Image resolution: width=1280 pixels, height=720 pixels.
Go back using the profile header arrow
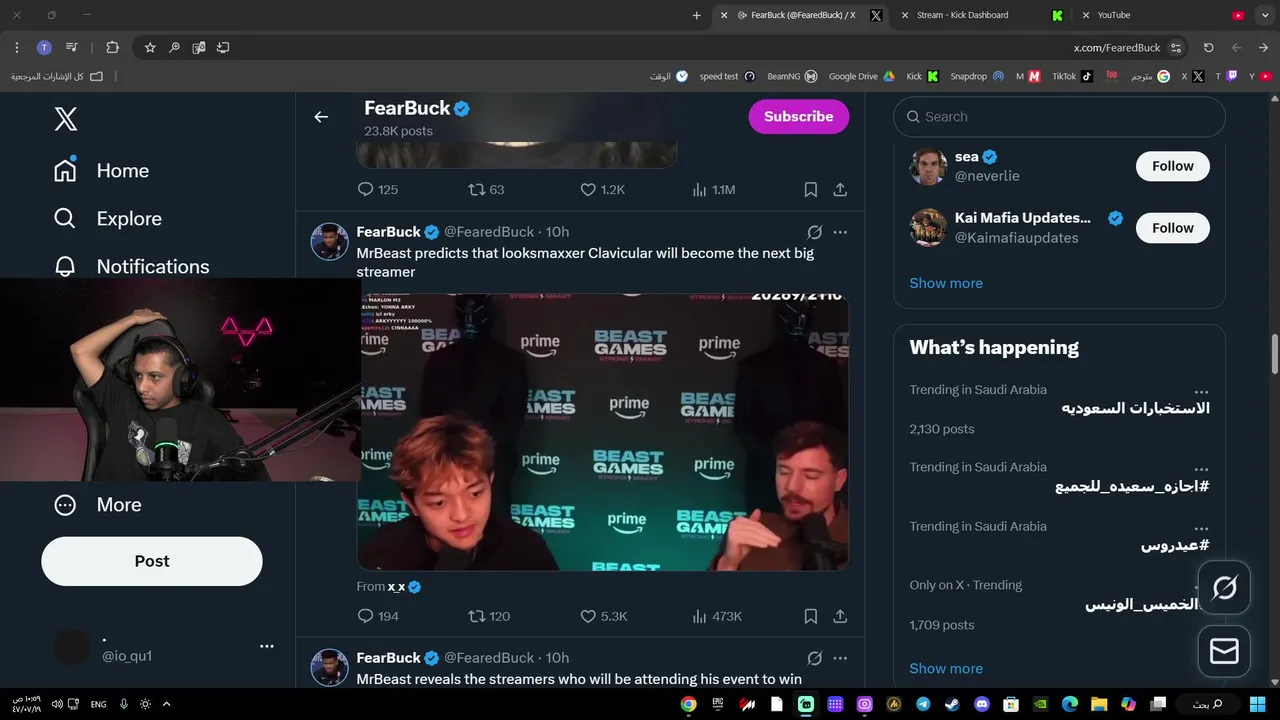point(321,117)
